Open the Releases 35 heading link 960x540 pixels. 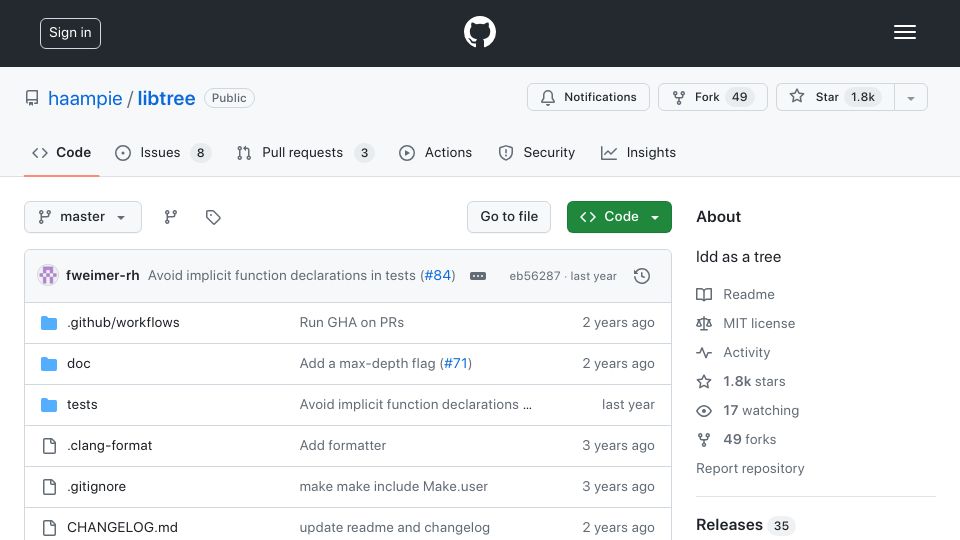click(744, 525)
